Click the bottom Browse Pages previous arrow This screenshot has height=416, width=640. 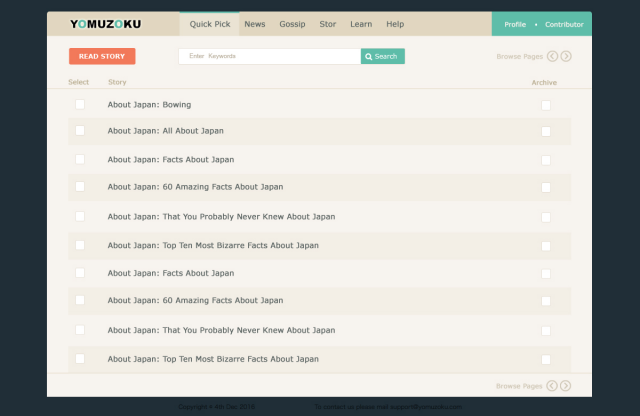(x=552, y=386)
